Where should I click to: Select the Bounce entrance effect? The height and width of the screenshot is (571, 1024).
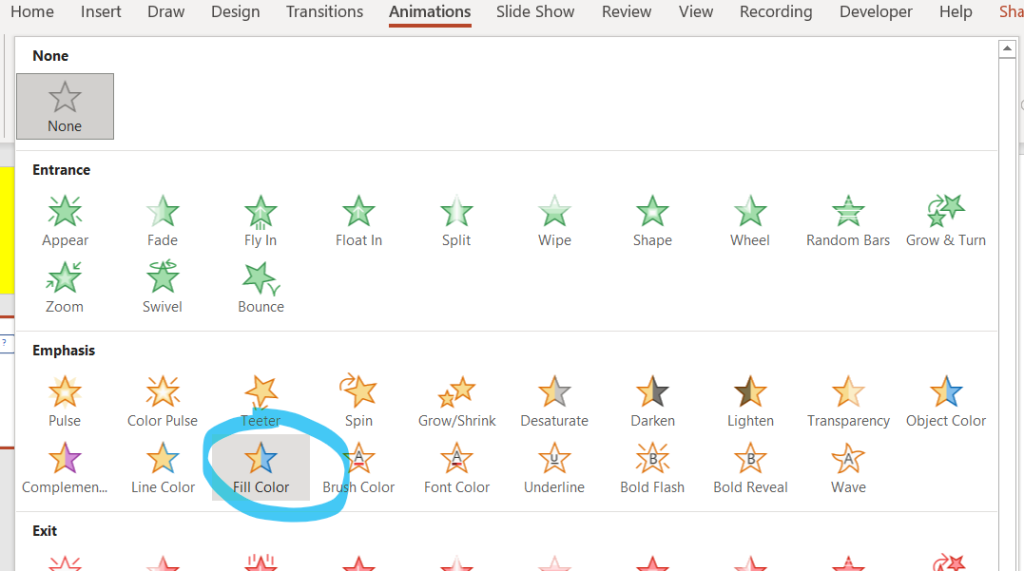click(261, 287)
